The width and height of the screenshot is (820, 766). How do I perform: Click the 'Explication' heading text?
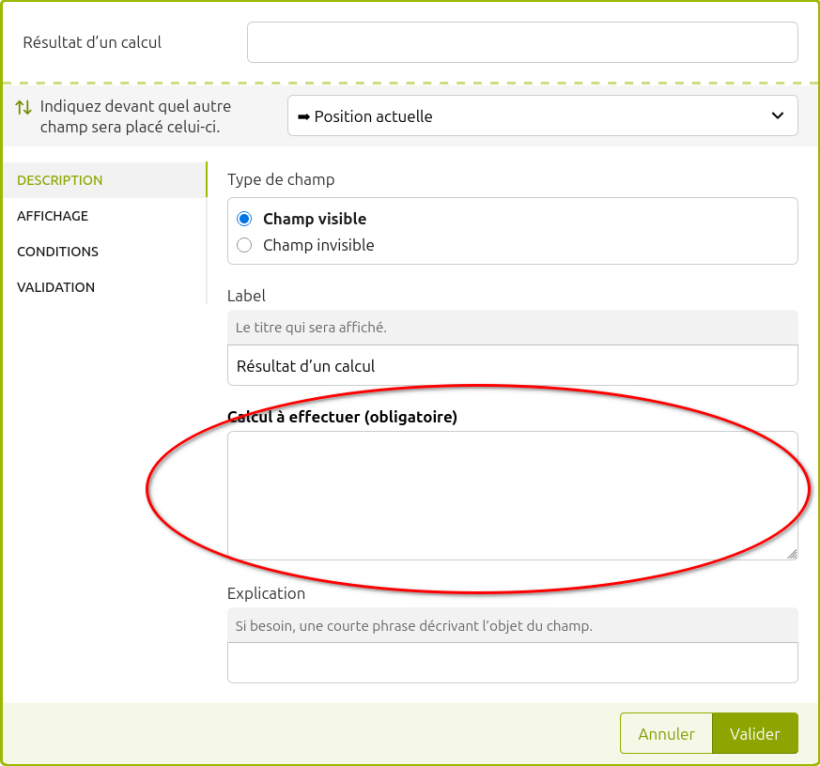(x=266, y=593)
